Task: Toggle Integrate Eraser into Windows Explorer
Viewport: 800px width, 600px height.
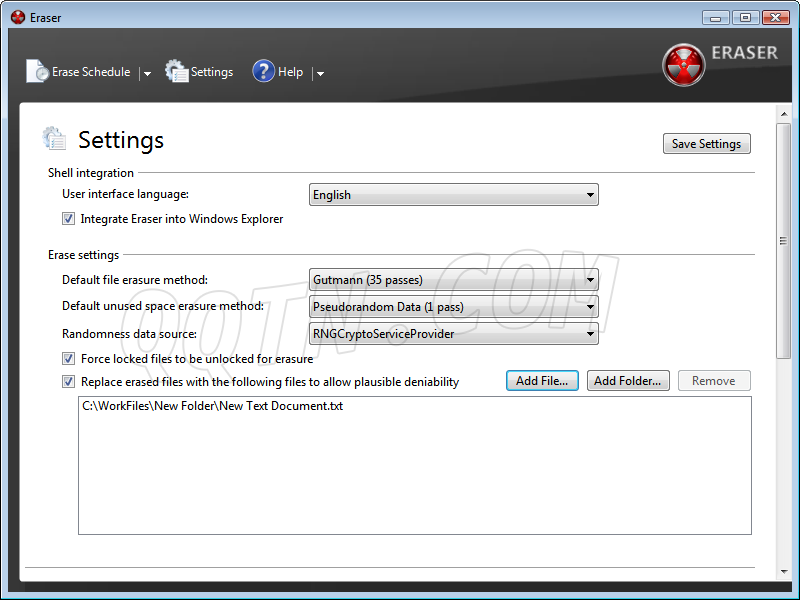Action: point(69,219)
